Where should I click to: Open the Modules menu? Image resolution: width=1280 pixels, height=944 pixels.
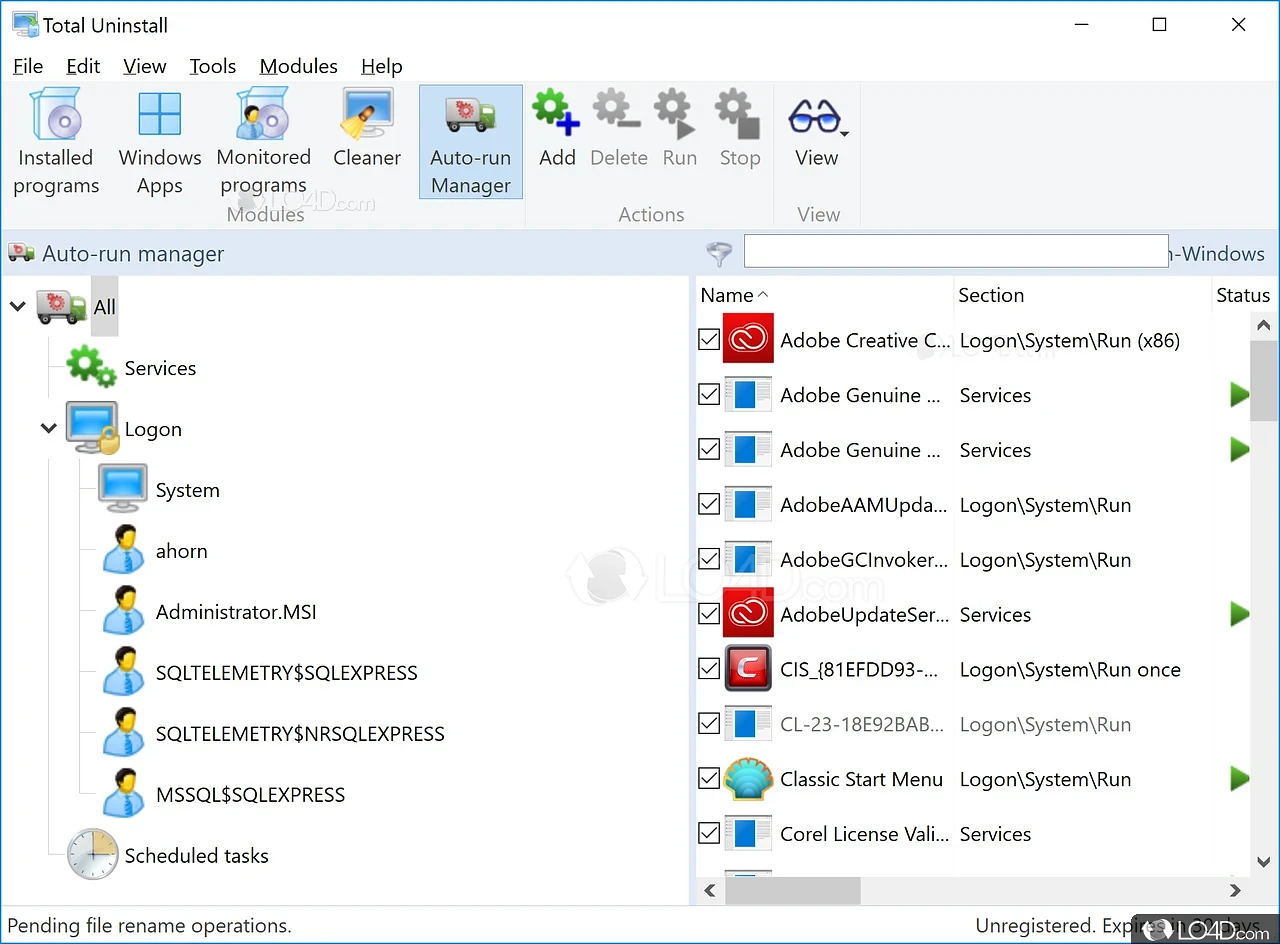[298, 66]
